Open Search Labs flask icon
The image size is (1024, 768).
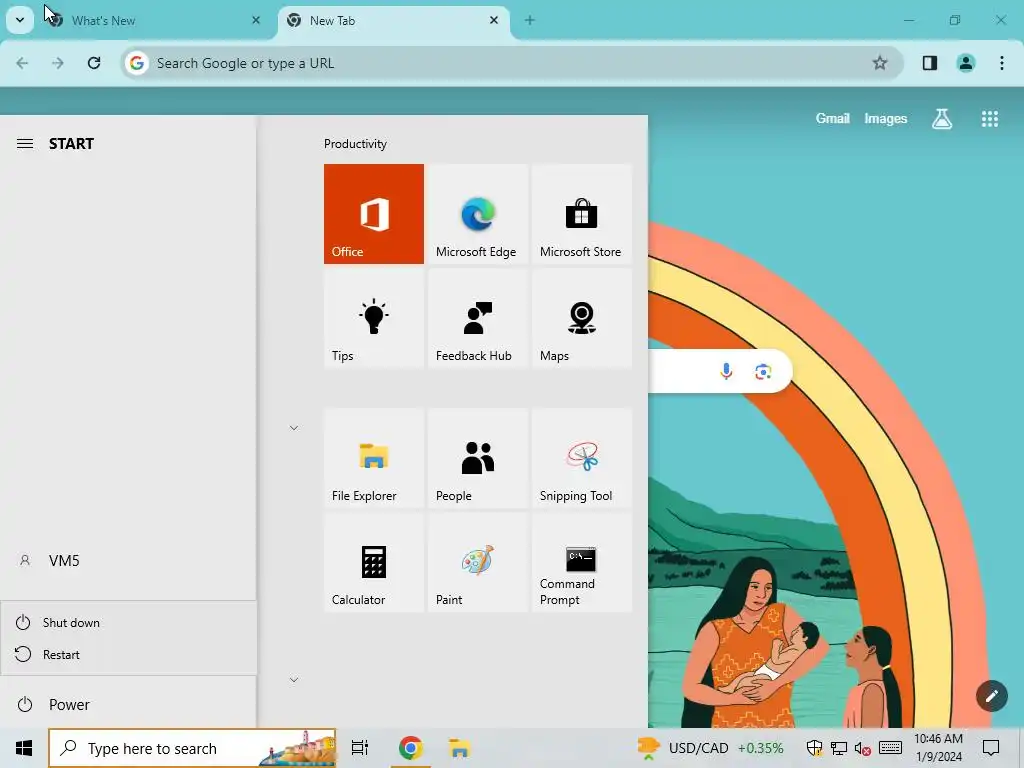pyautogui.click(x=942, y=118)
